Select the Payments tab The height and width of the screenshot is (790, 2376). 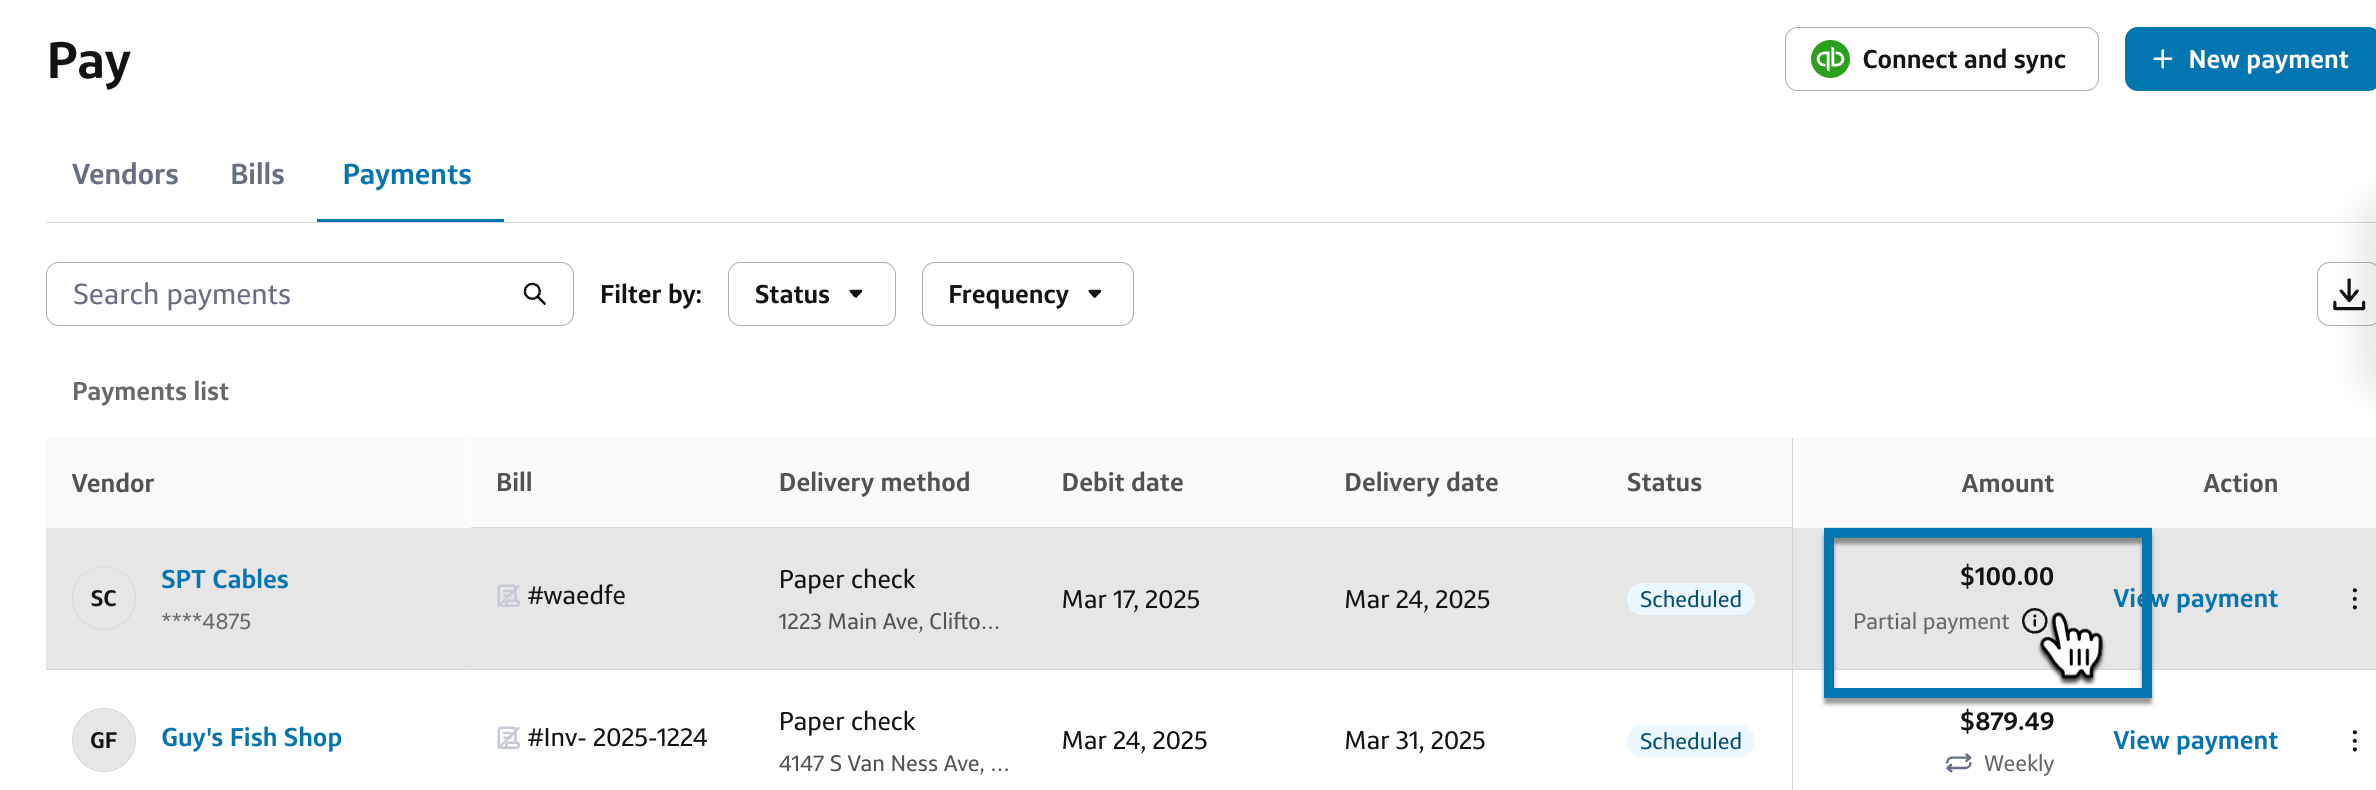coord(407,174)
